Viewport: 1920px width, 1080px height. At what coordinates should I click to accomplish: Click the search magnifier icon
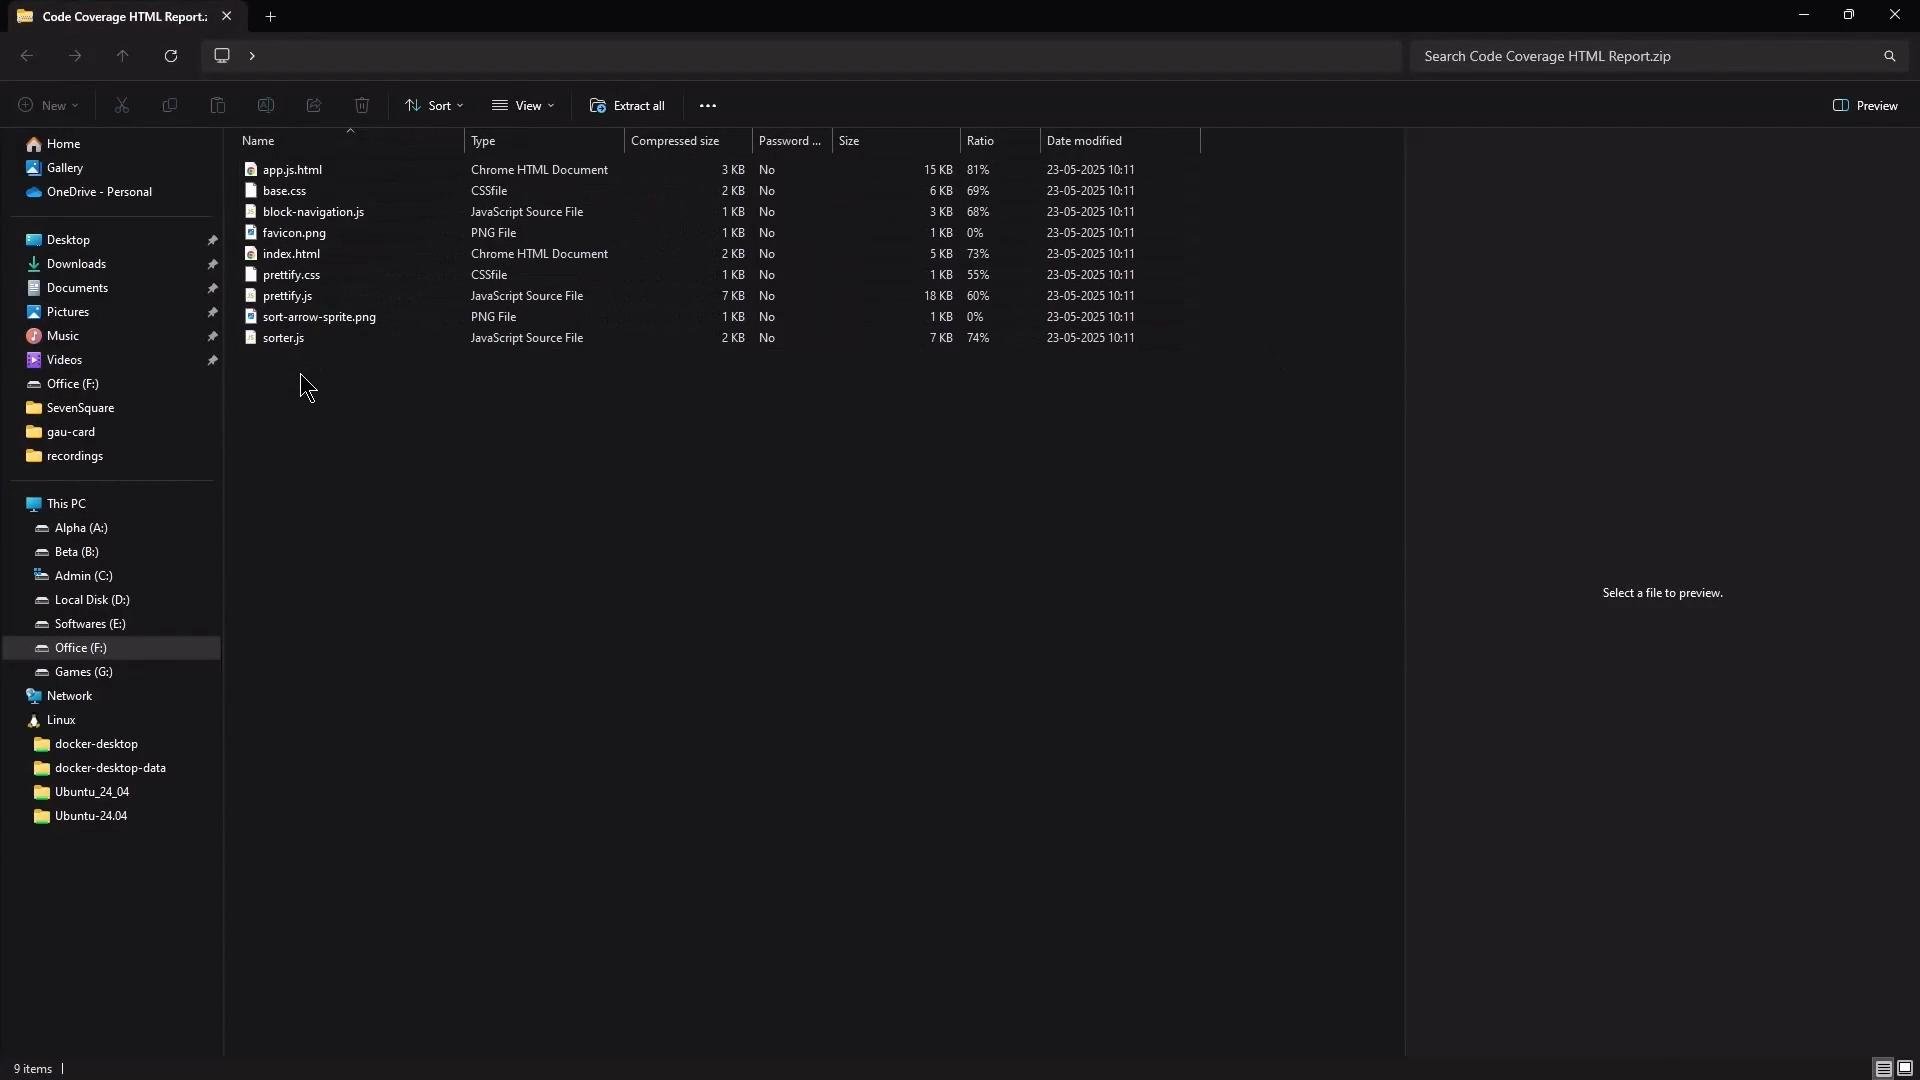[1889, 56]
